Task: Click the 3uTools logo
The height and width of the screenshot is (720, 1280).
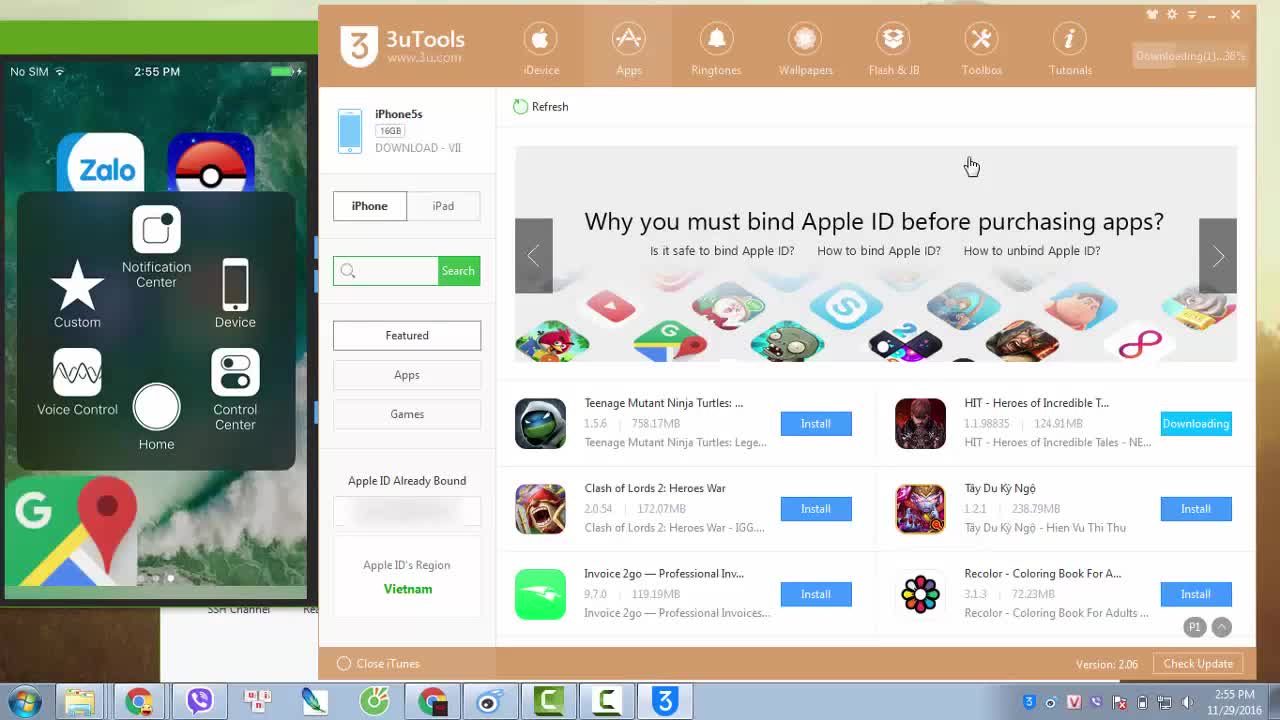Action: pyautogui.click(x=402, y=45)
